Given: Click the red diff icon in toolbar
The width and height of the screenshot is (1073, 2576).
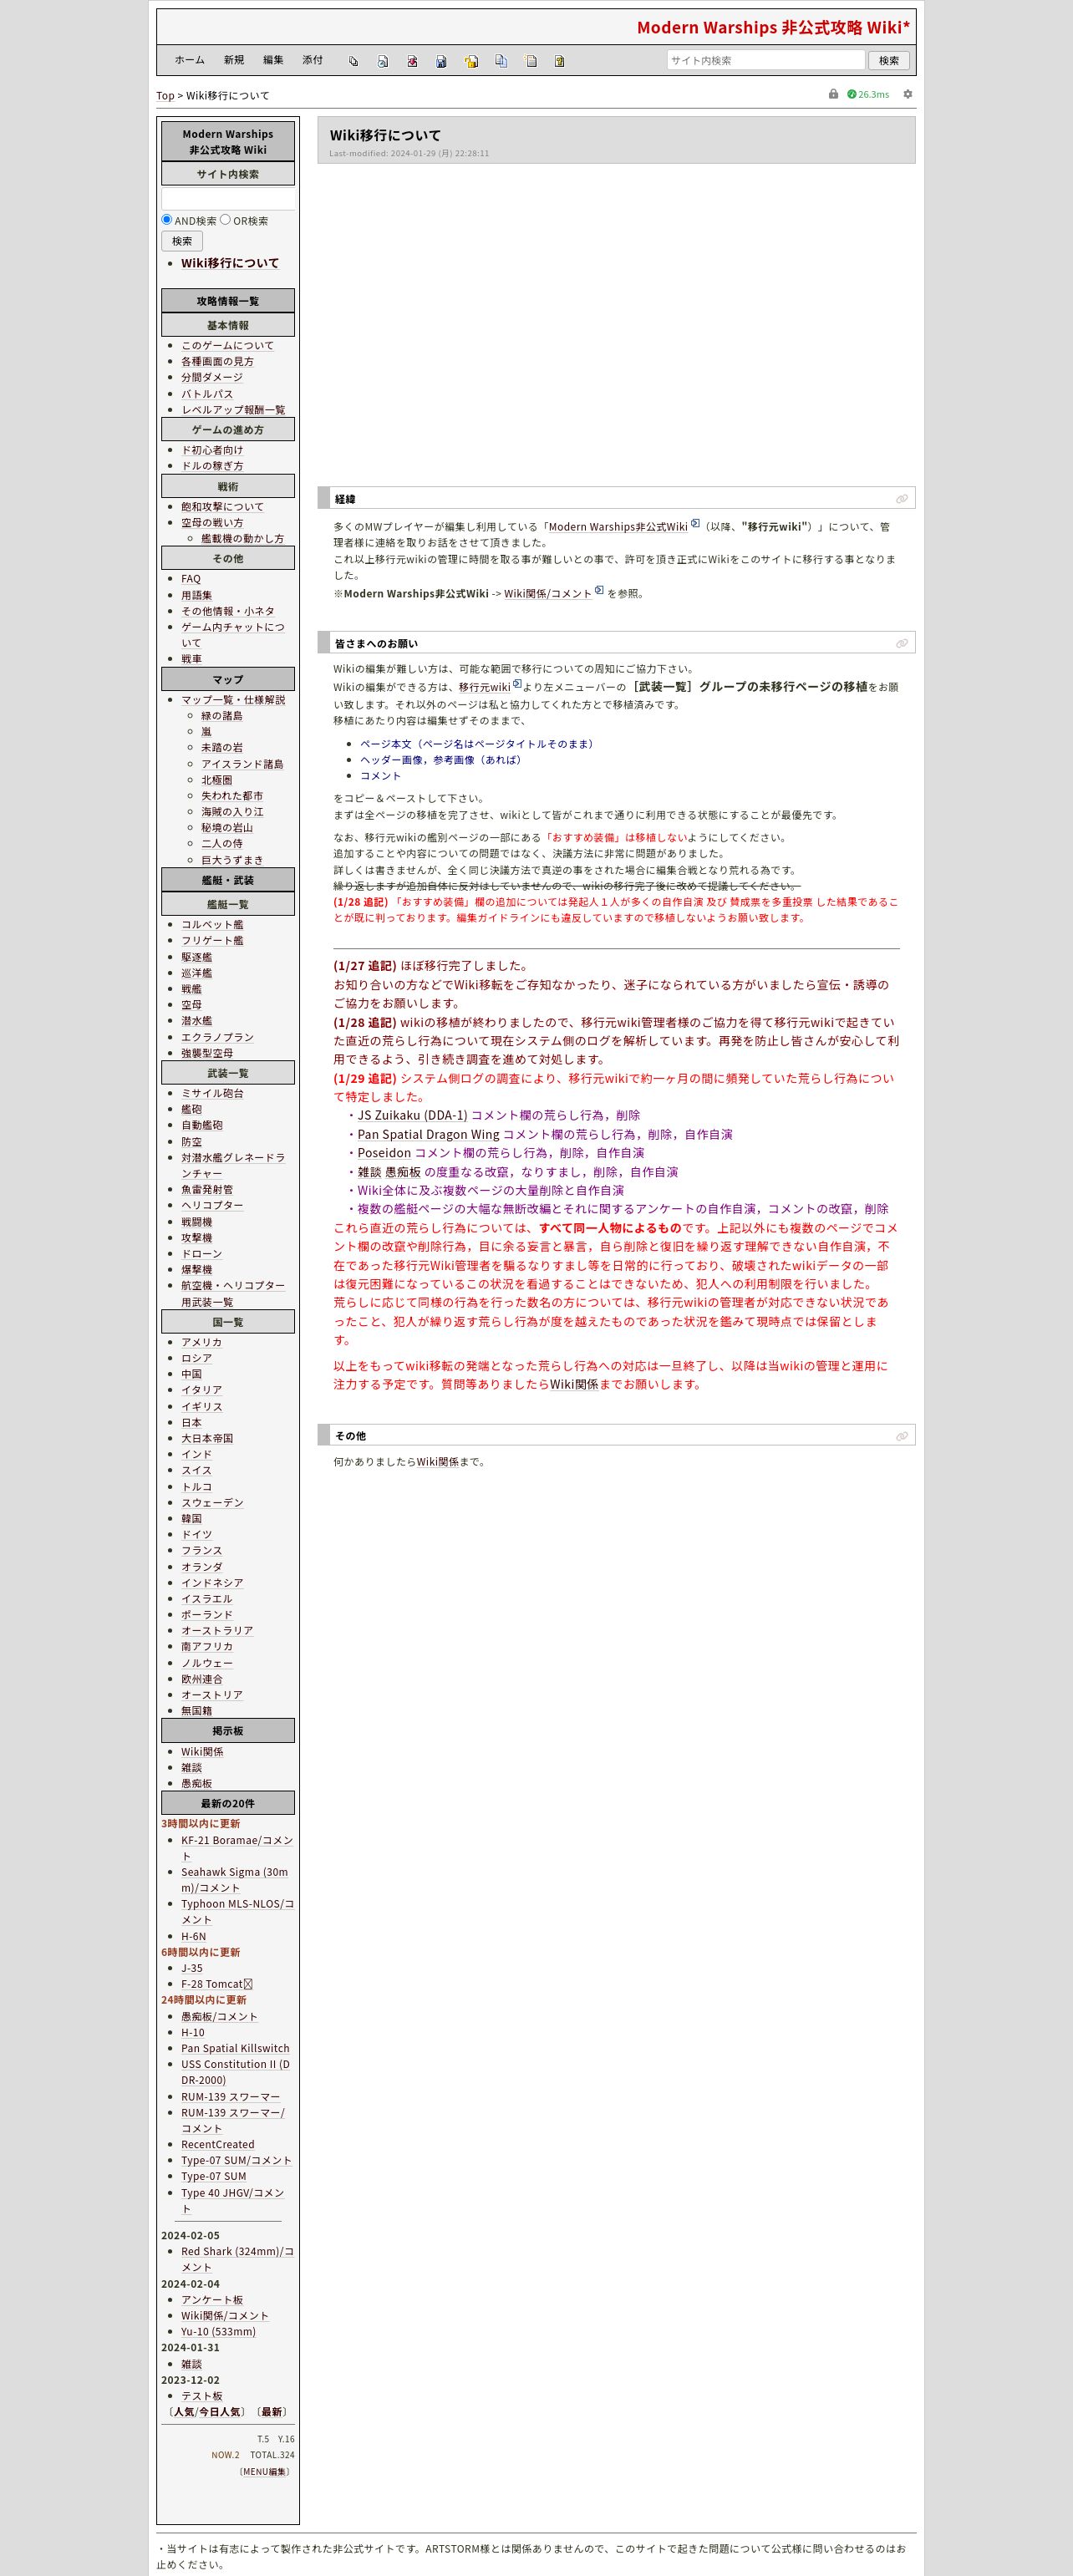Looking at the screenshot, I should (412, 61).
